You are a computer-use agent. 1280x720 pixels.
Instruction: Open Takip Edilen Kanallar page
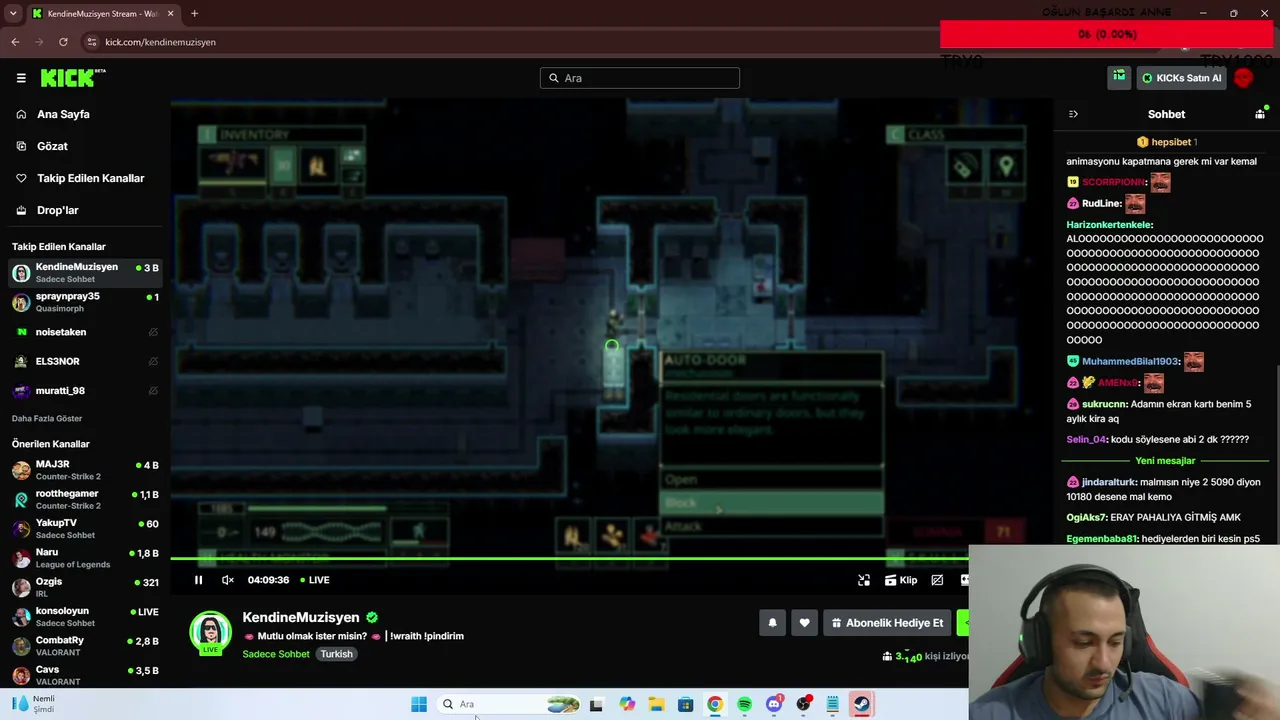click(x=90, y=178)
